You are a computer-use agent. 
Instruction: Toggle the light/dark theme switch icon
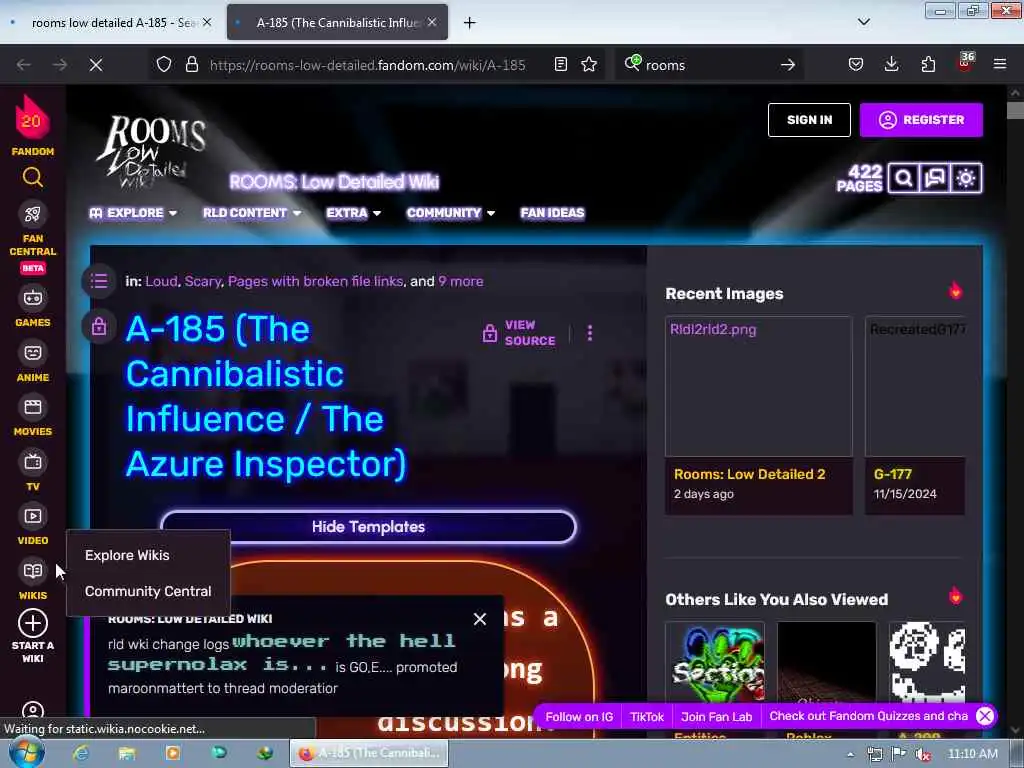pos(967,178)
